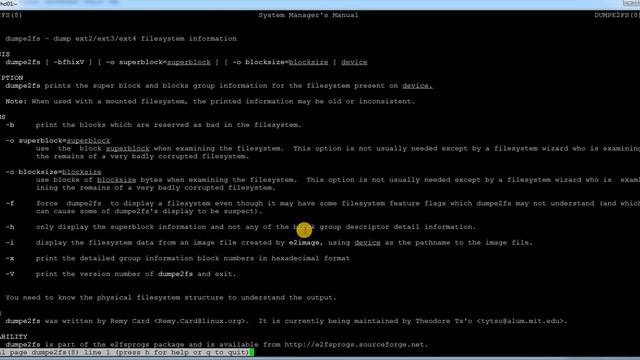Click underlined "device" ending the synopsis line
Viewport: 640px width, 360px height.
pos(354,62)
